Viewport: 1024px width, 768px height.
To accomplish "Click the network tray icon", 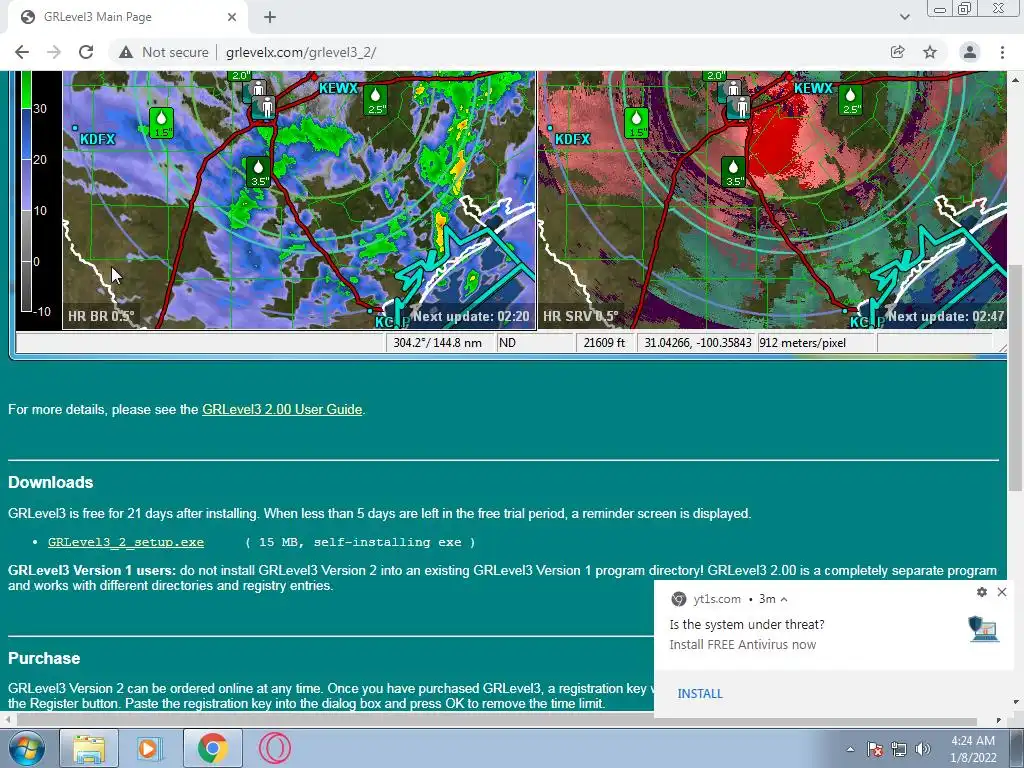I will pos(899,749).
